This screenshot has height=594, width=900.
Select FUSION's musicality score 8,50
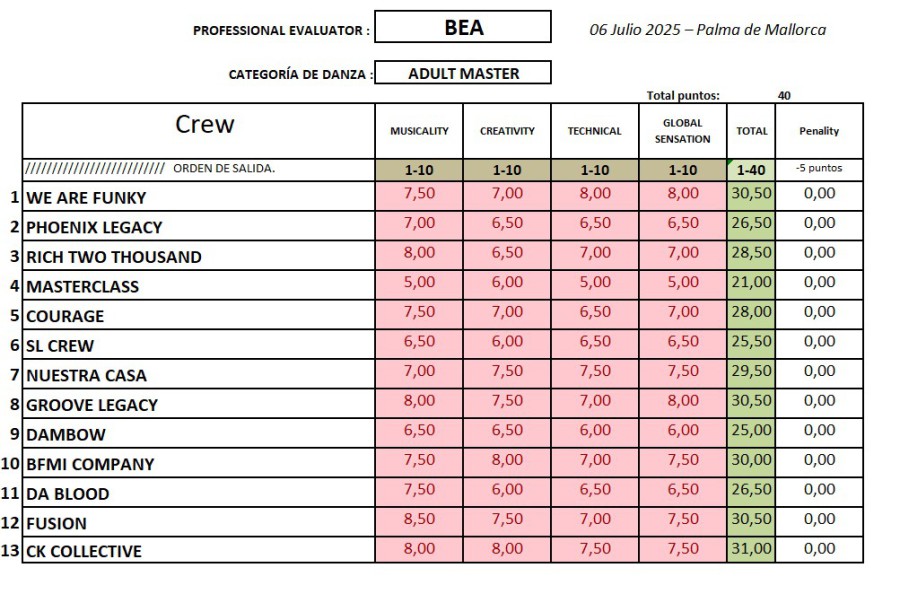pyautogui.click(x=419, y=519)
